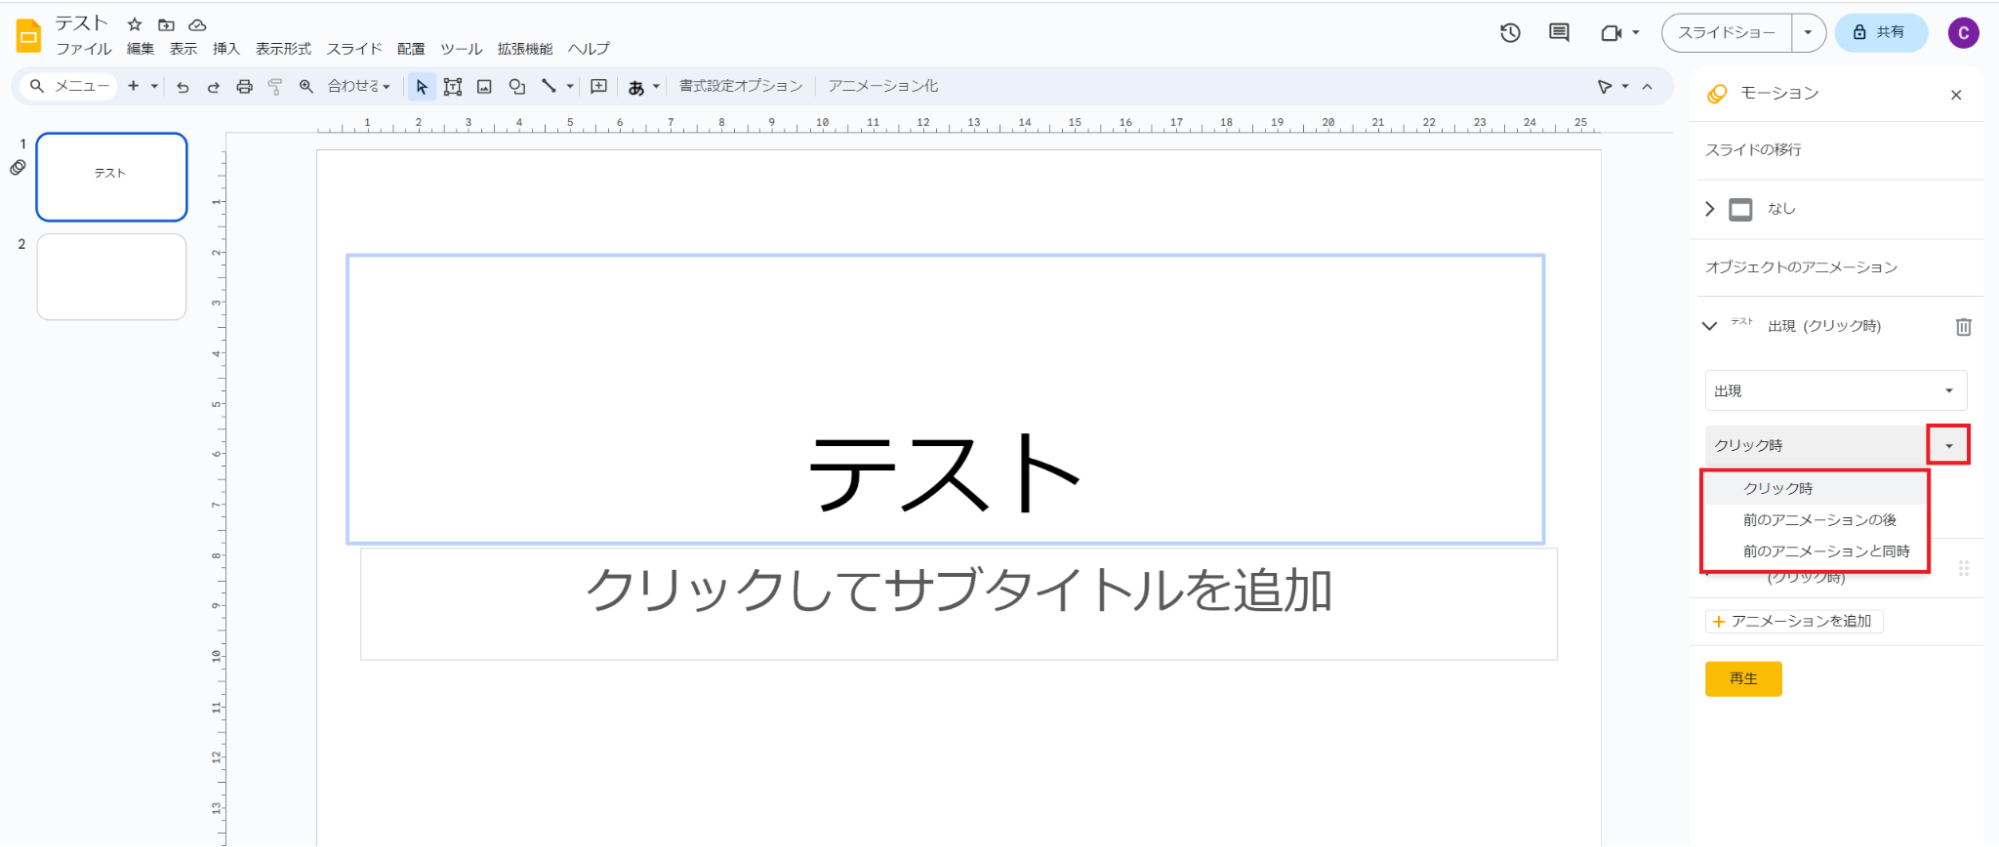Image resolution: width=1999 pixels, height=847 pixels.
Task: Close the モーション panel
Action: [1956, 95]
